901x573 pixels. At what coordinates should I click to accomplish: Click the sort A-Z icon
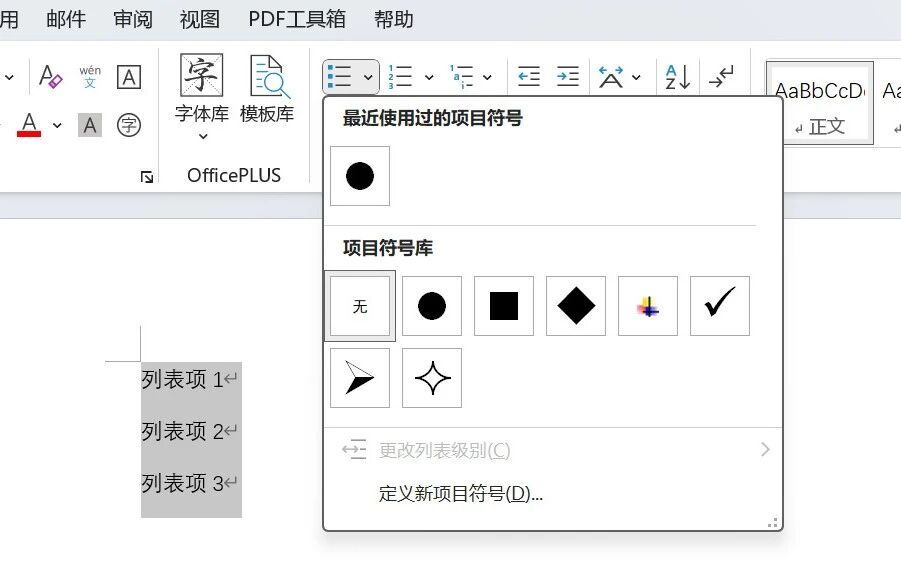[677, 77]
